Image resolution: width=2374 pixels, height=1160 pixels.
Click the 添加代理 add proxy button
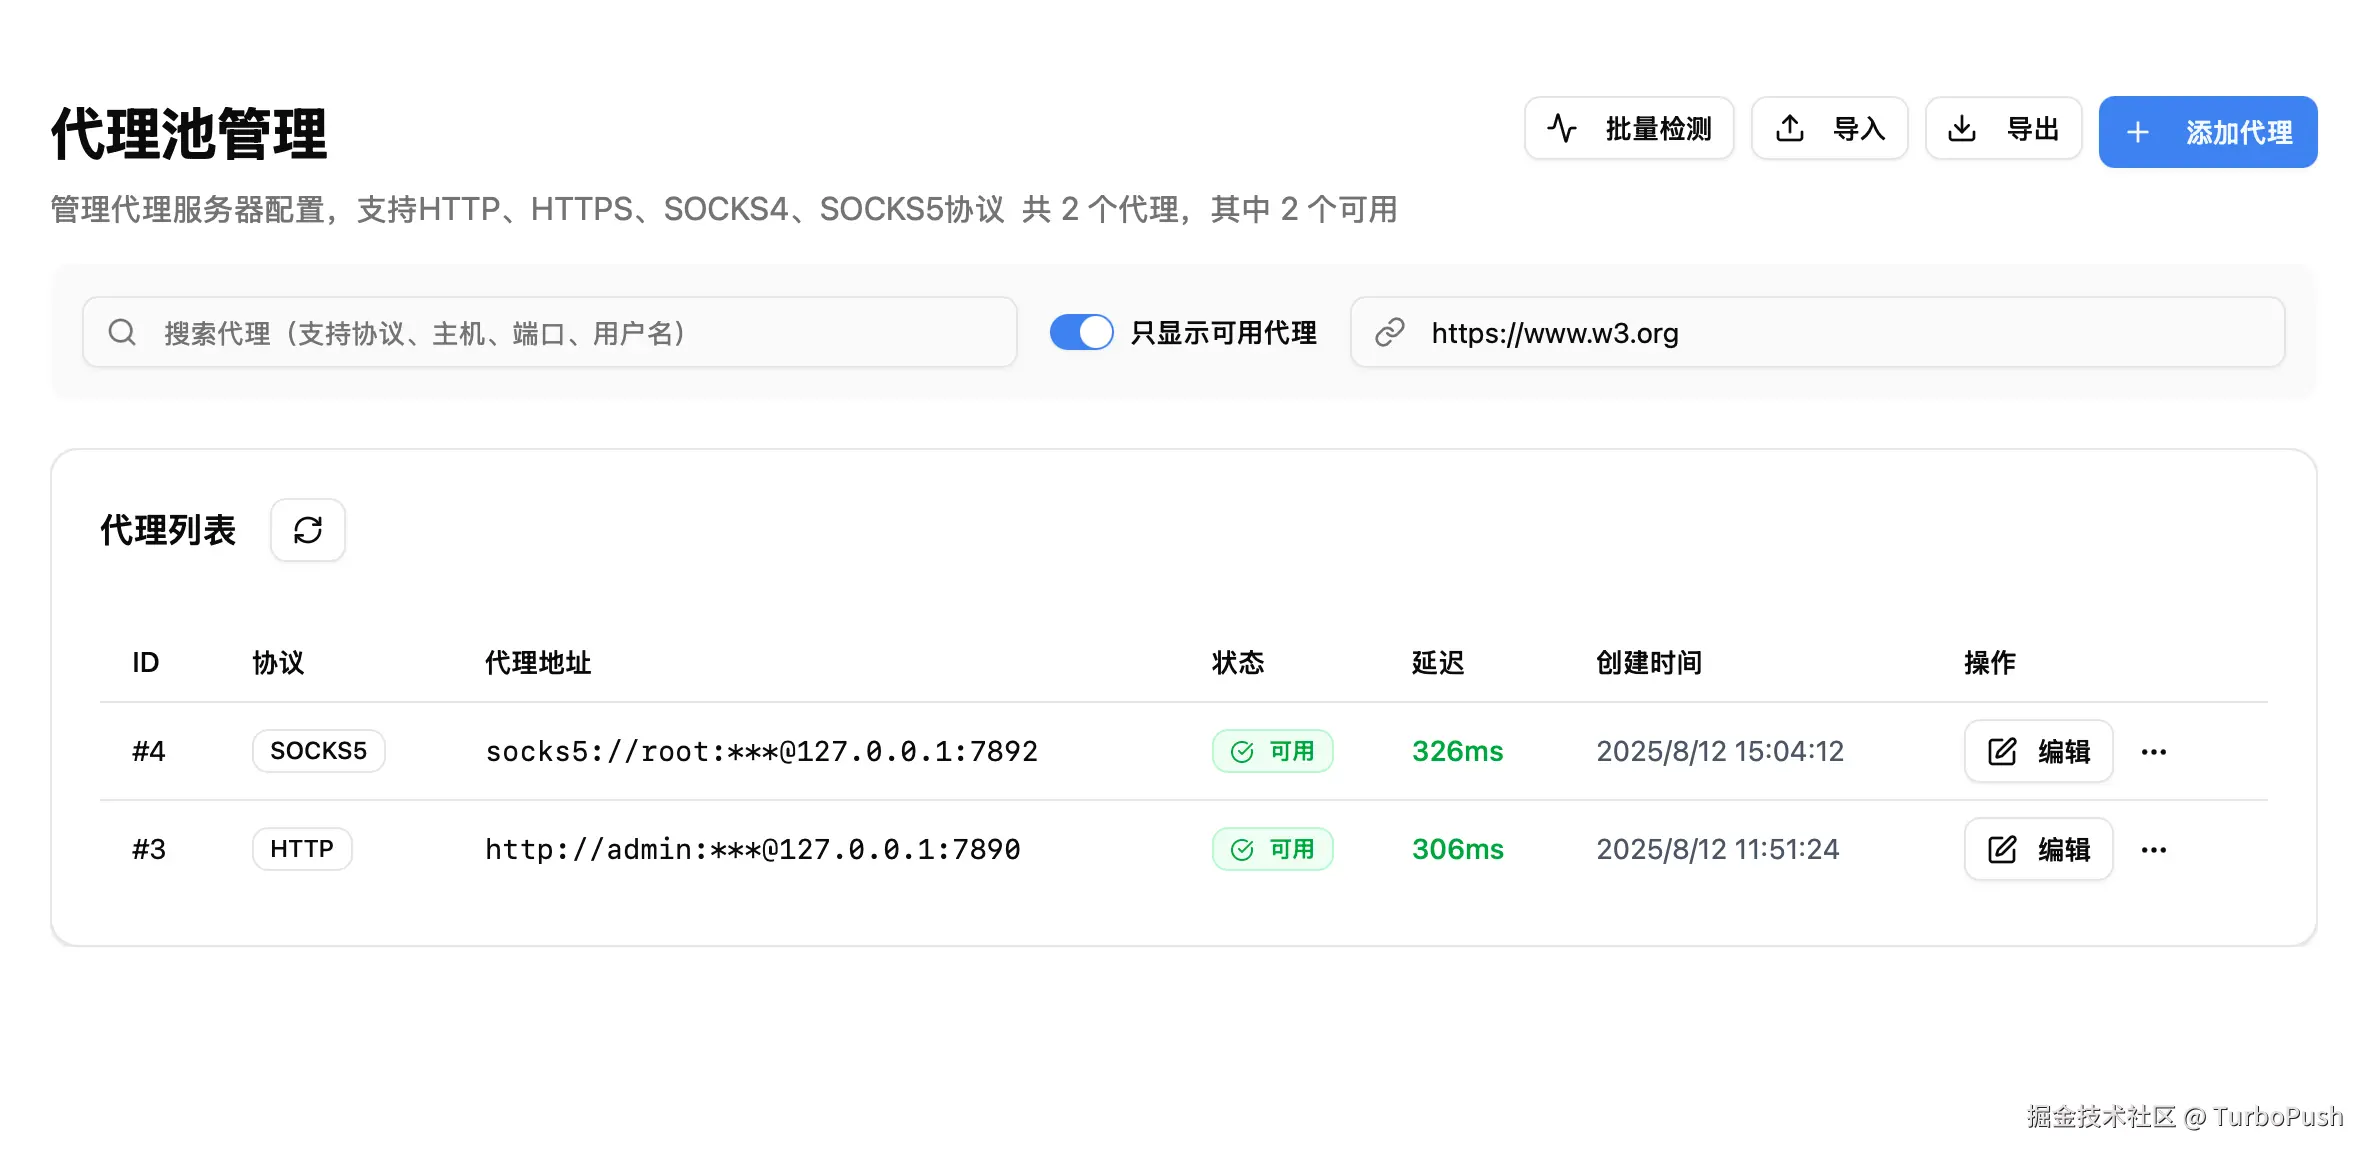click(x=2208, y=132)
